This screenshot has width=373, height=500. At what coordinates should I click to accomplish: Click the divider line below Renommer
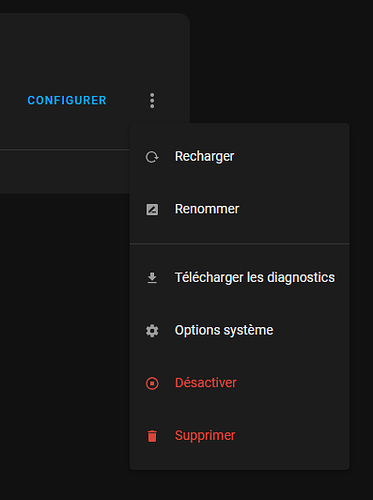tap(239, 244)
